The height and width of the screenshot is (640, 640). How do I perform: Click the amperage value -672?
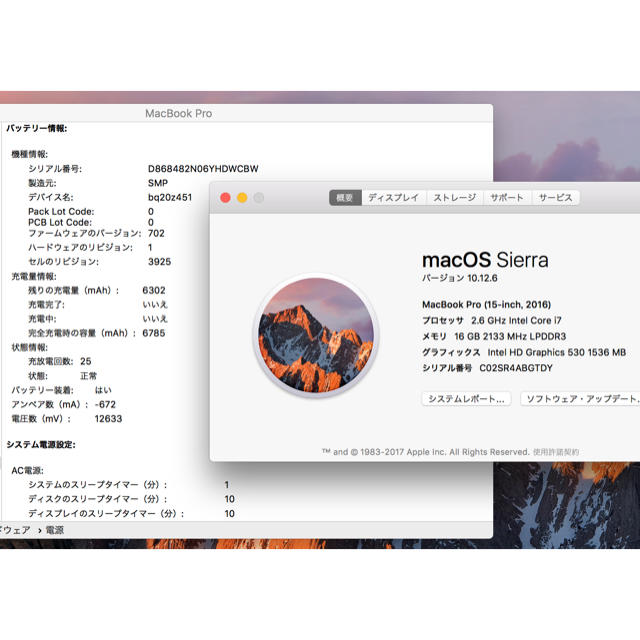[x=105, y=404]
